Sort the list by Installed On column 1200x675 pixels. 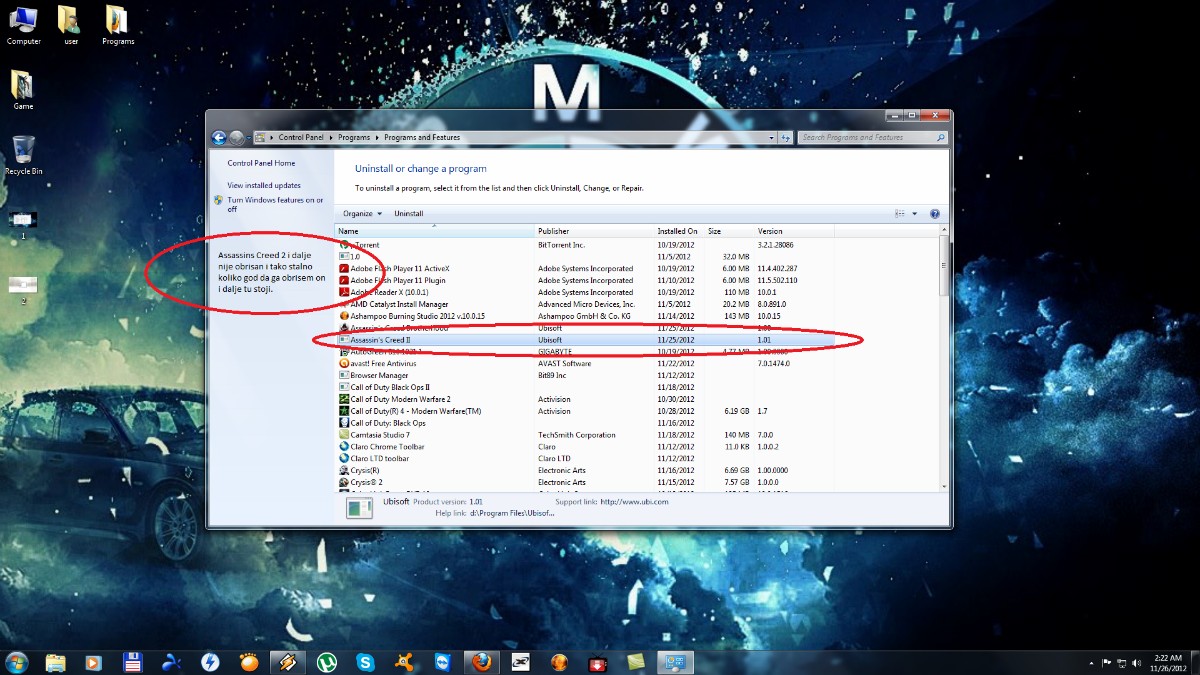tap(679, 231)
